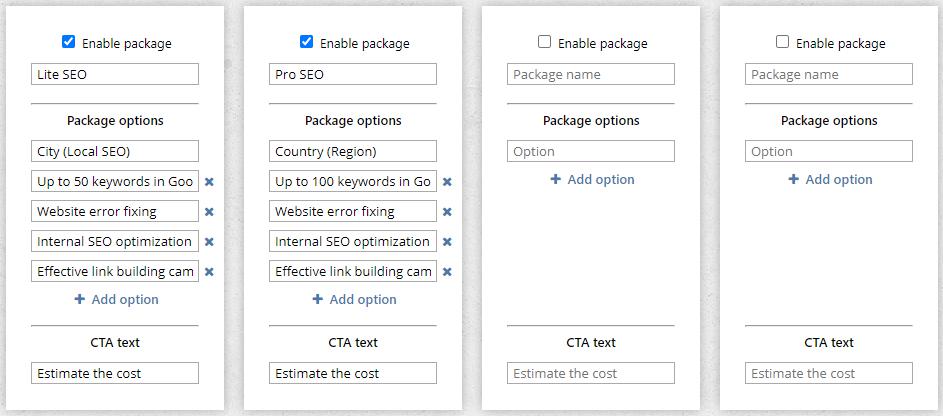Edit the 'Lite SEO' package name field
943x416 pixels.
coord(114,74)
